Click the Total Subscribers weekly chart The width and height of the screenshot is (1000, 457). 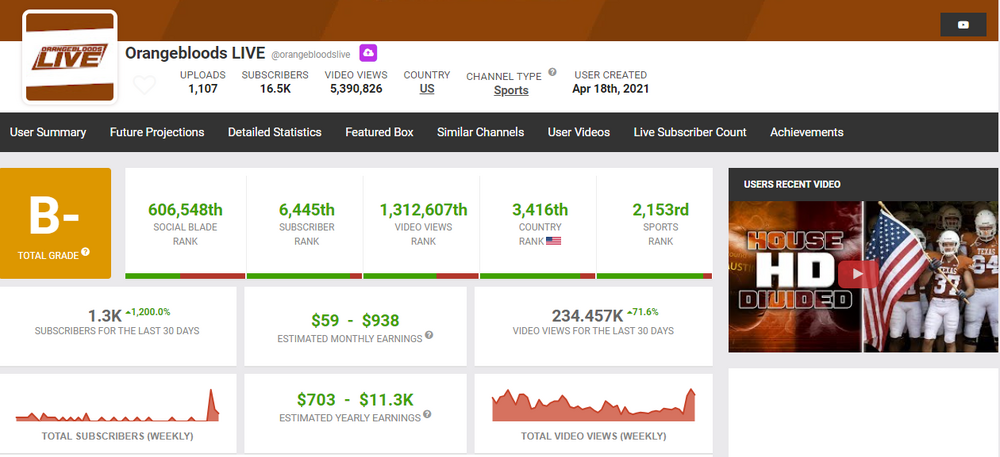click(x=118, y=405)
